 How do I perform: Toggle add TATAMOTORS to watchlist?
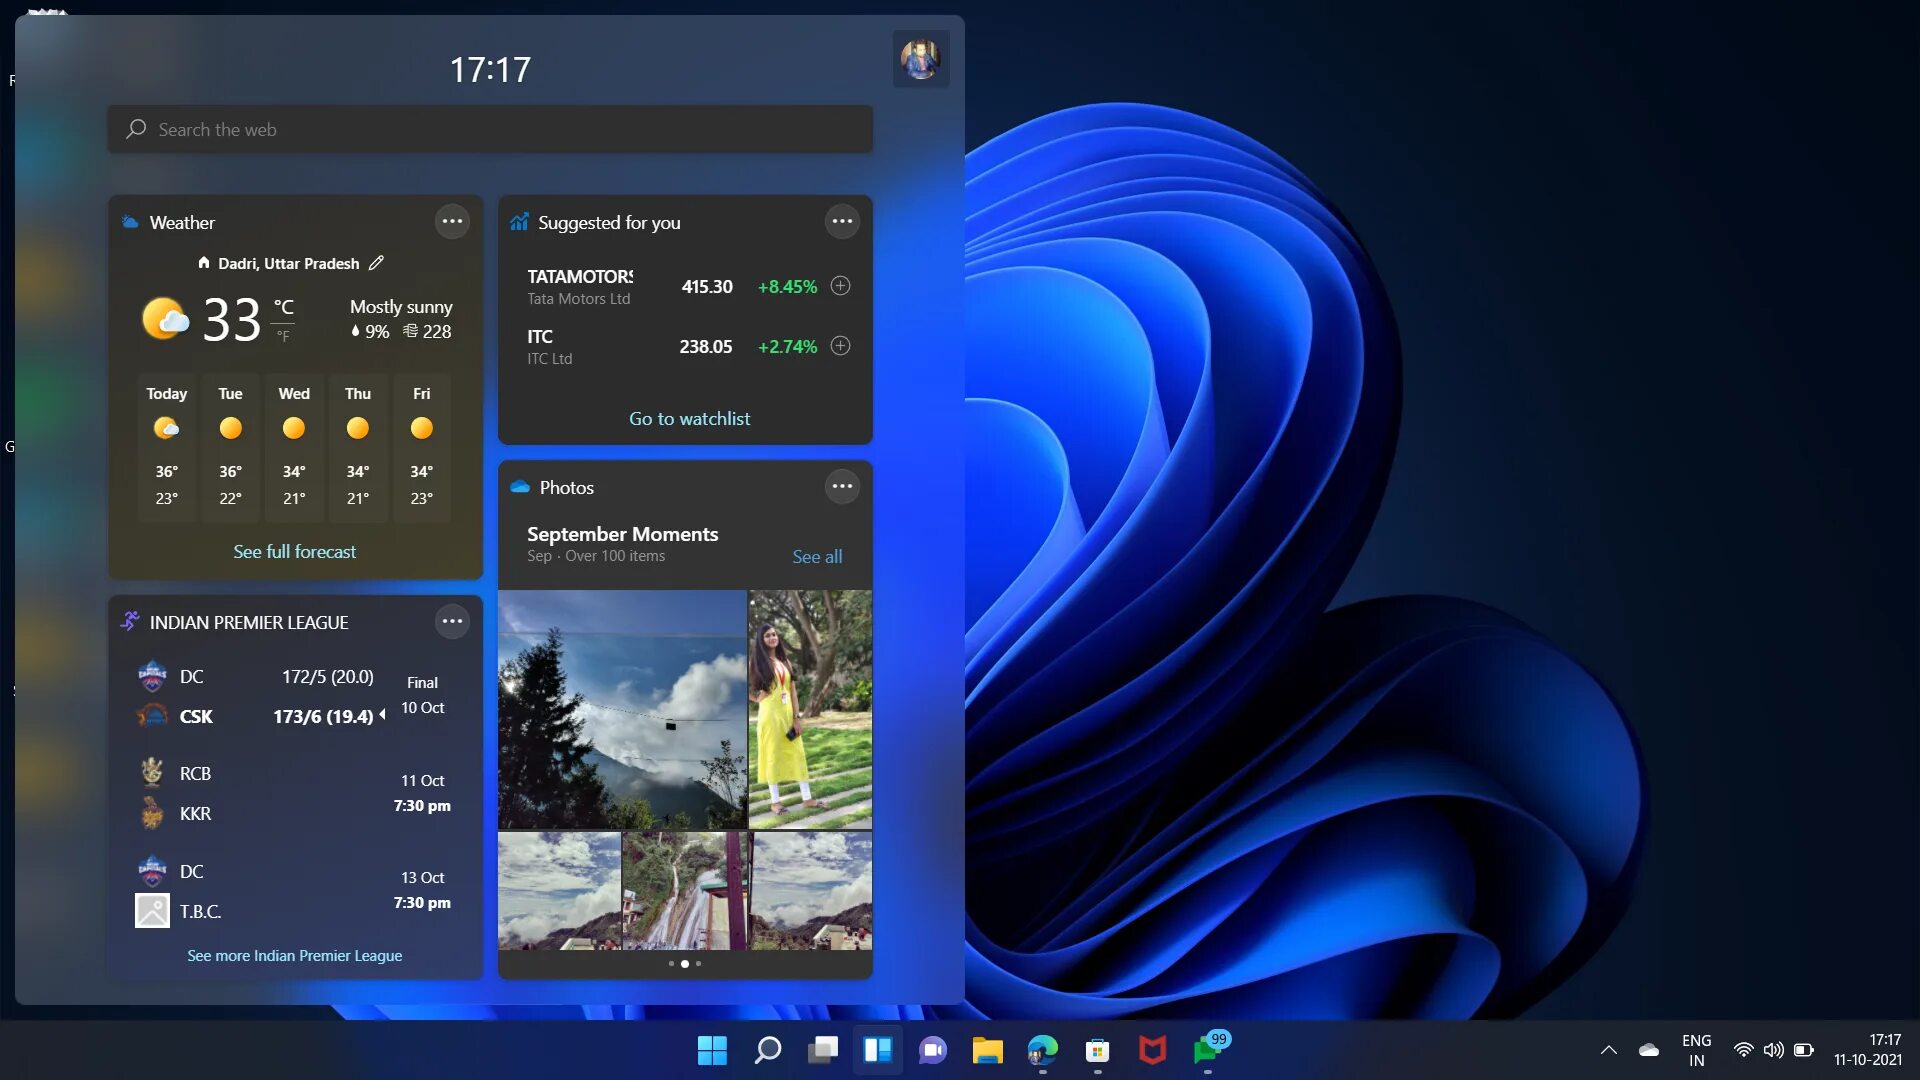(841, 285)
